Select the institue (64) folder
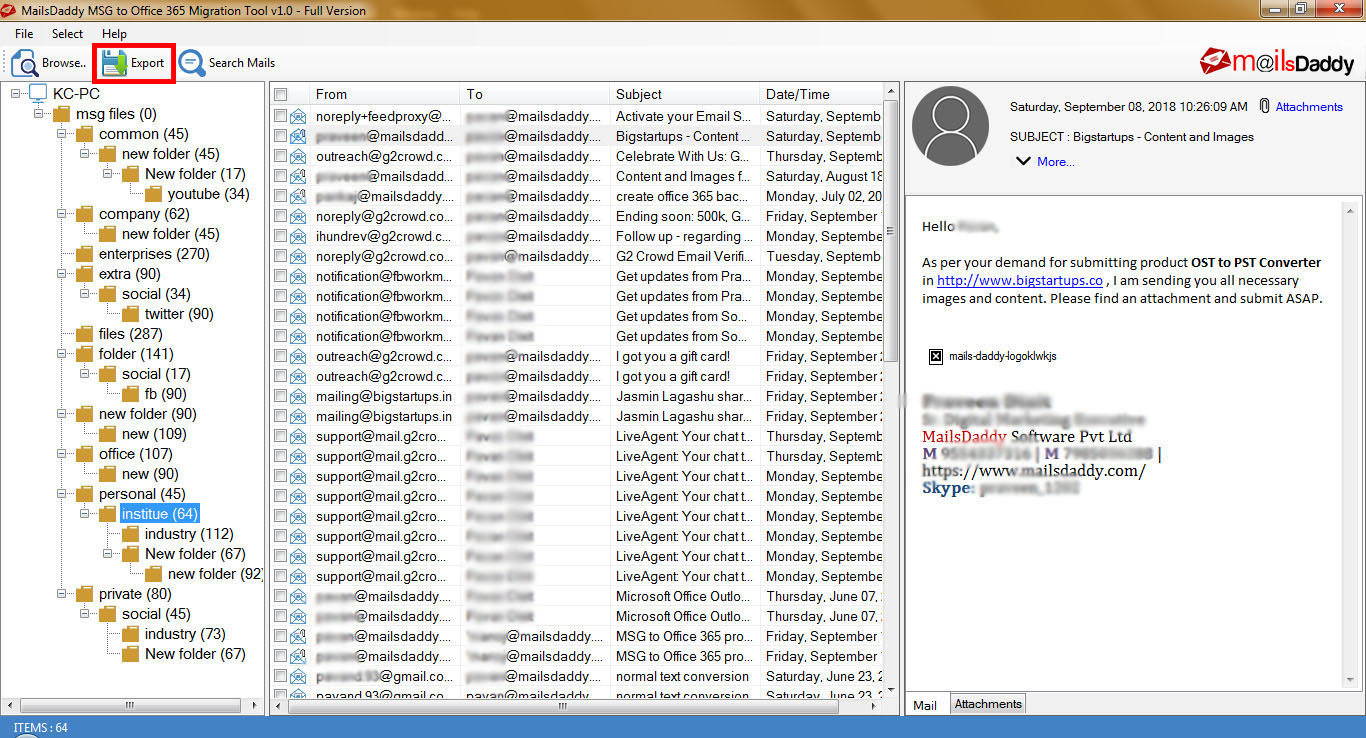The height and width of the screenshot is (738, 1366). (x=159, y=514)
